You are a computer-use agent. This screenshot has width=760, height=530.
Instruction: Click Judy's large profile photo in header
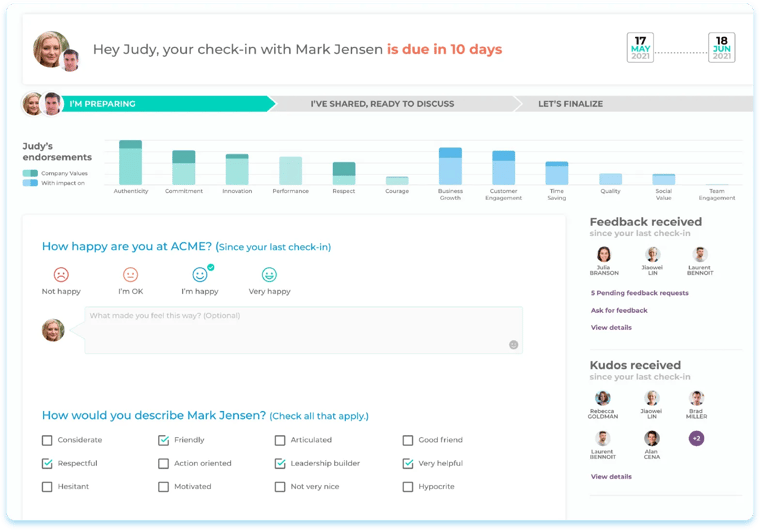(49, 49)
